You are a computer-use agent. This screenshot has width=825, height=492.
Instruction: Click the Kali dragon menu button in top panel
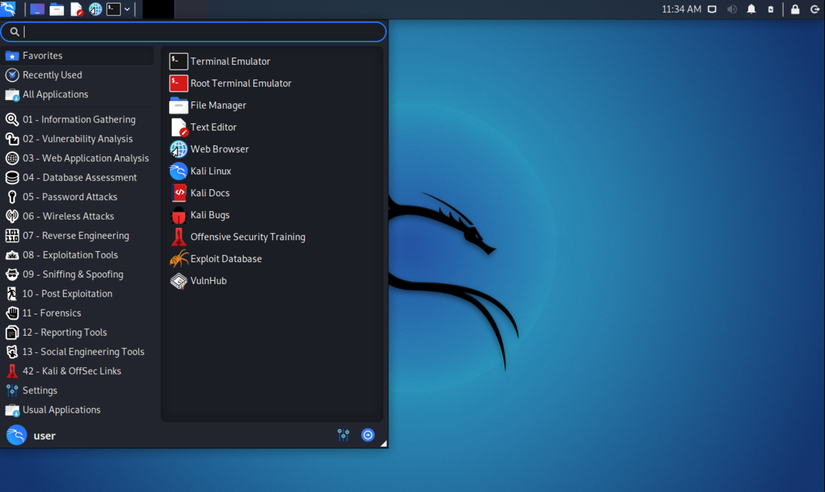8,9
